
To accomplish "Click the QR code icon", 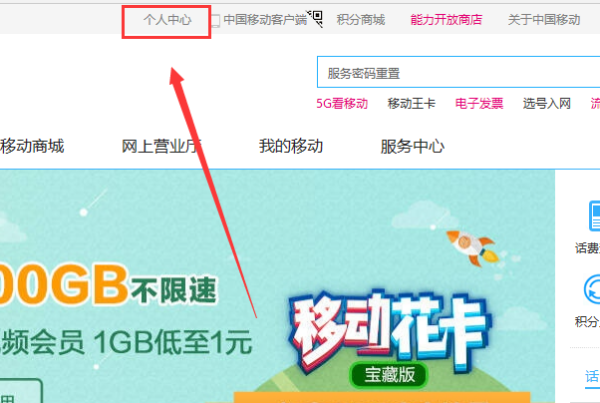I will pyautogui.click(x=316, y=18).
